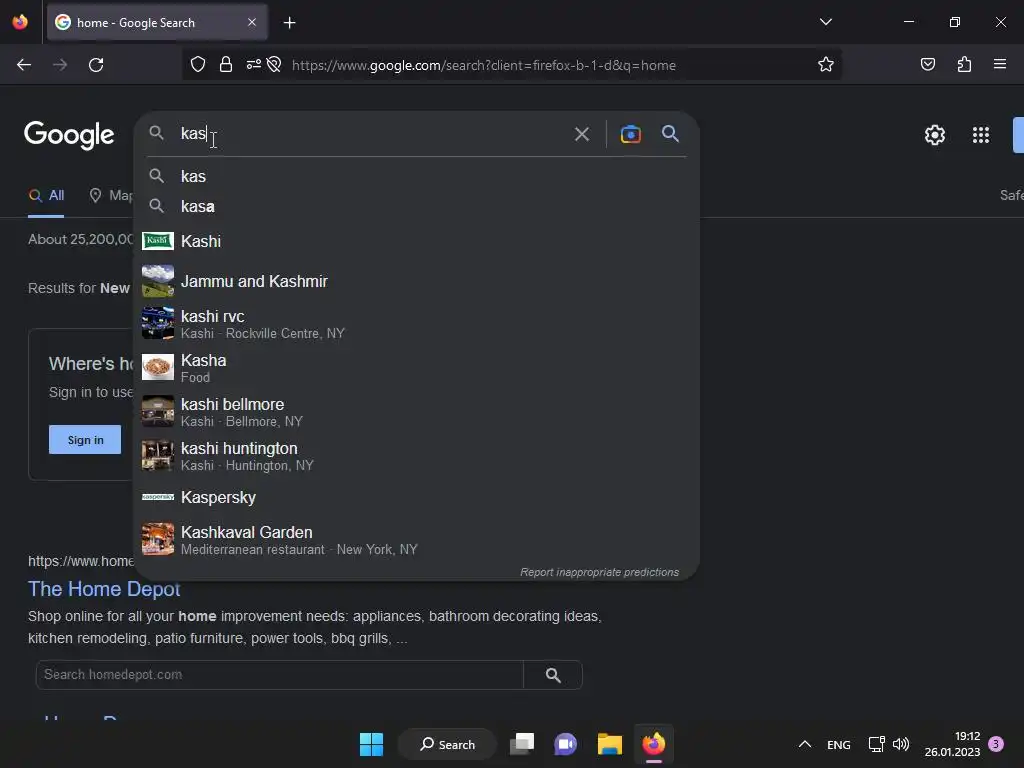Click into the Google search input
1024x768 pixels.
click(x=372, y=134)
